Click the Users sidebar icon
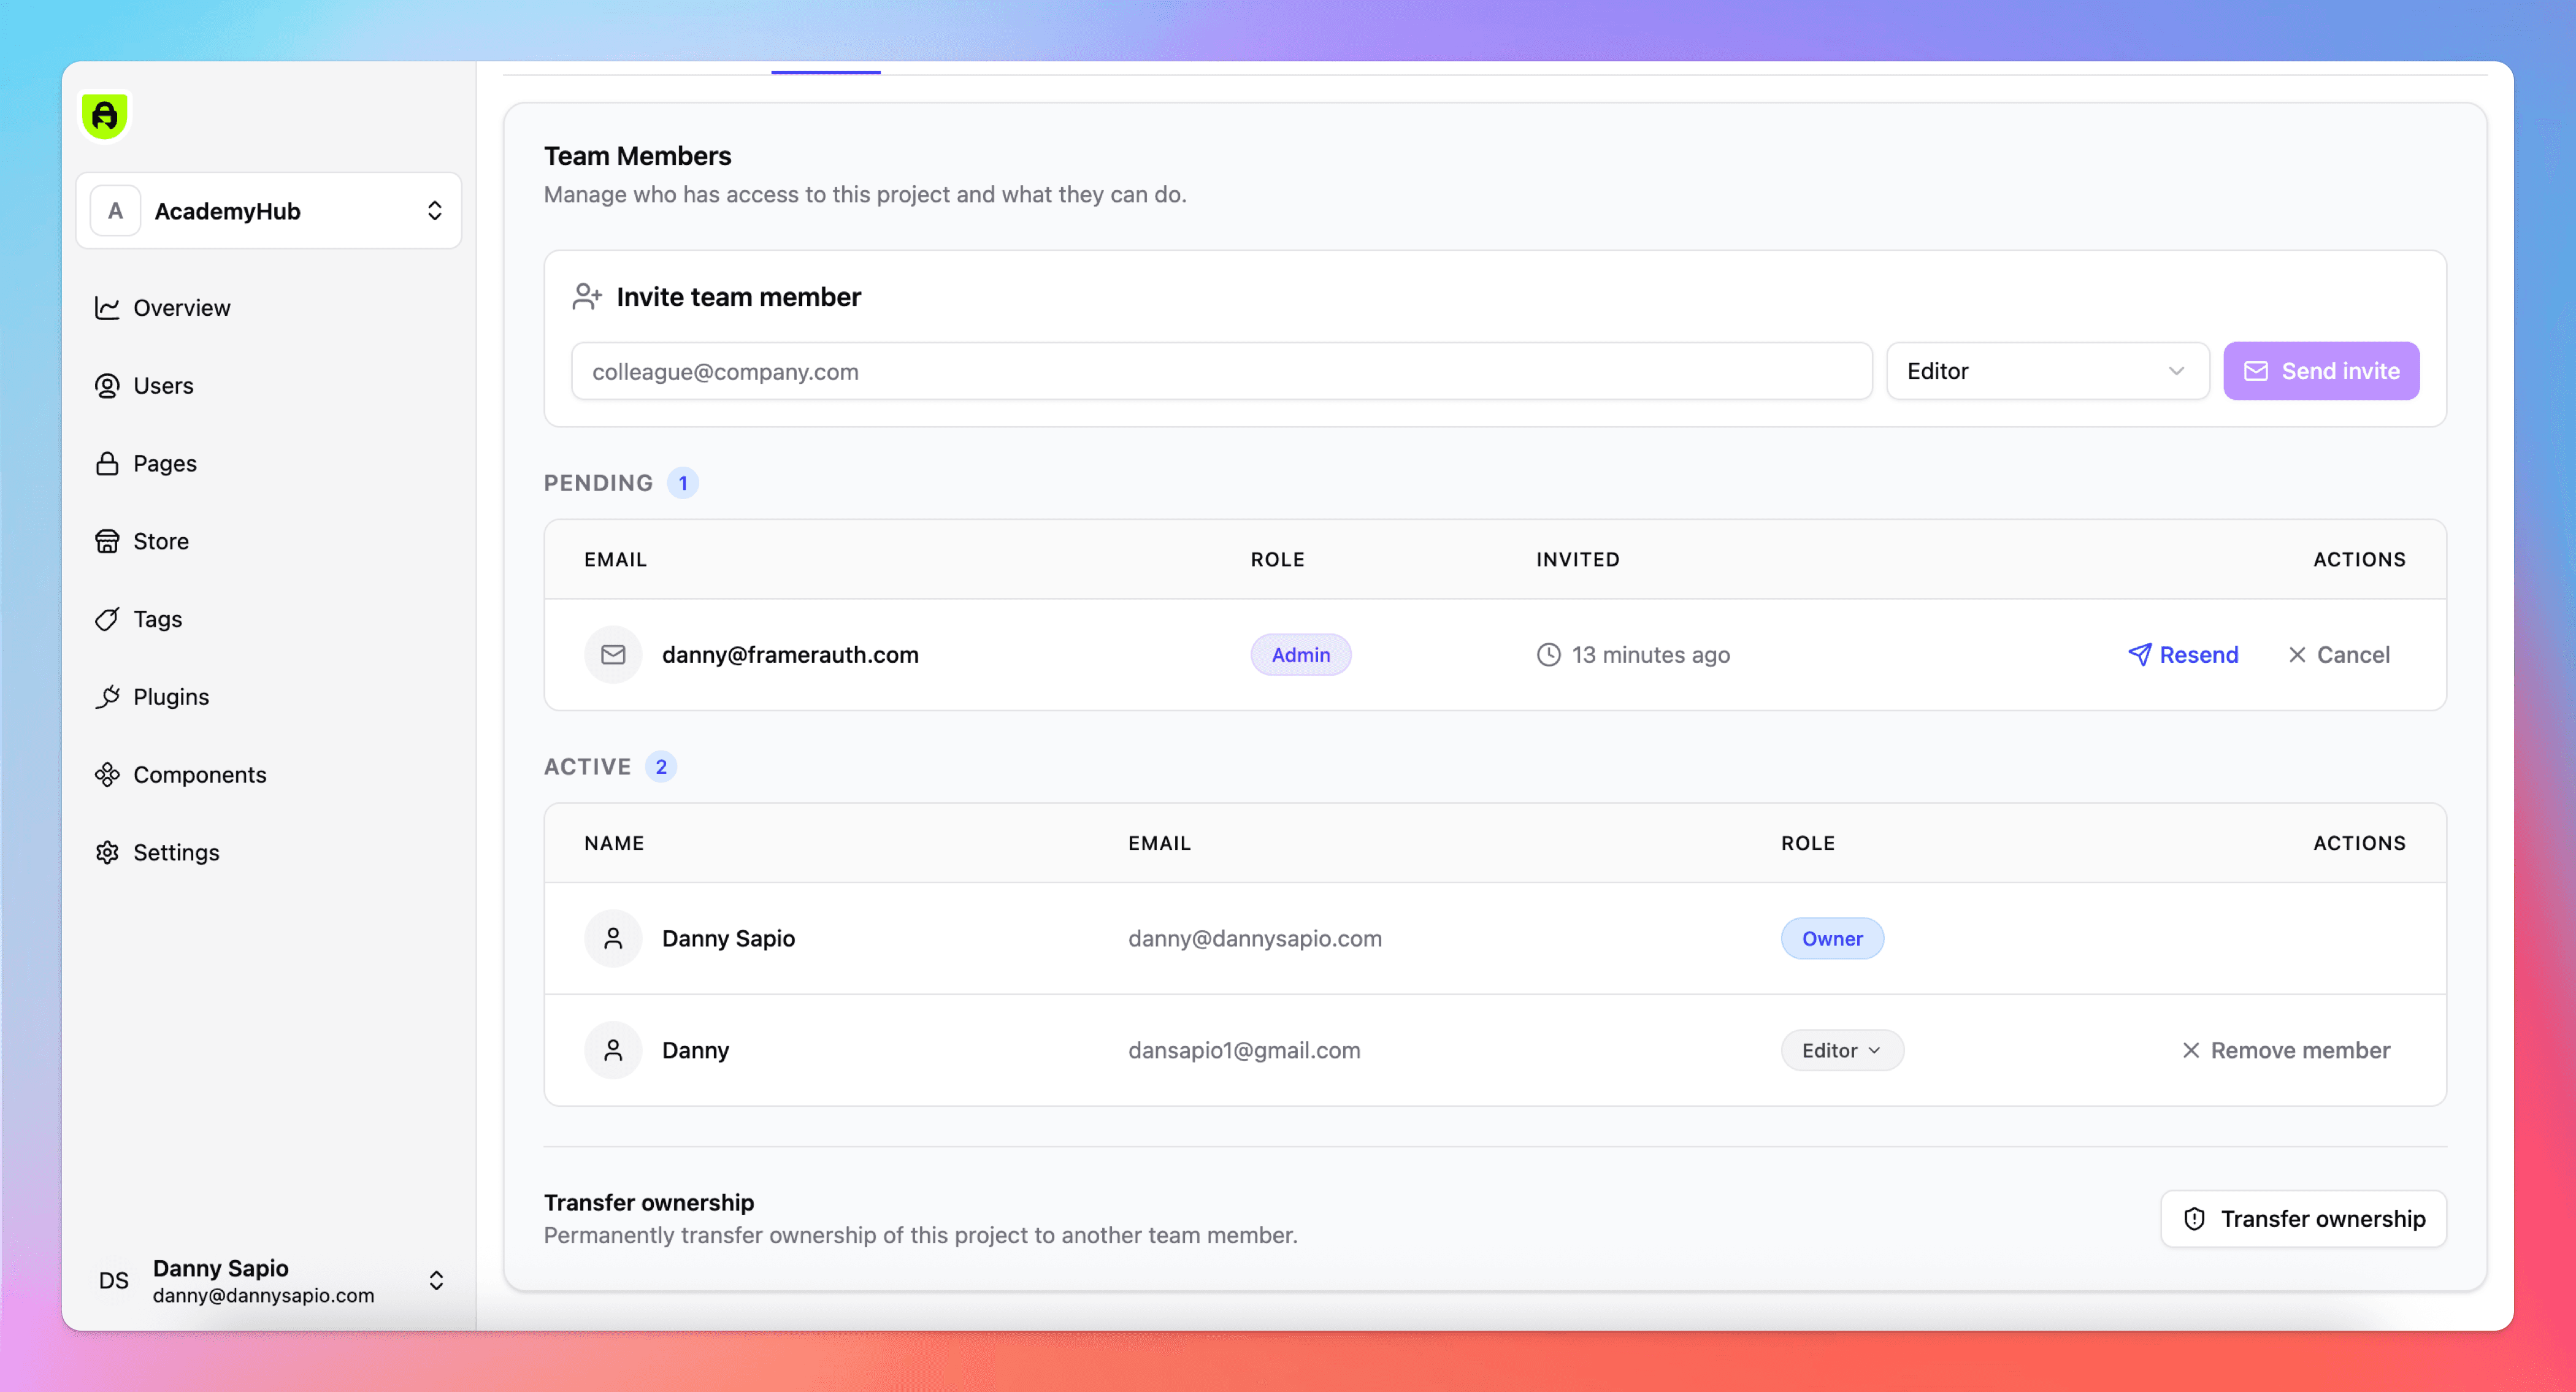The width and height of the screenshot is (2576, 1392). click(107, 386)
